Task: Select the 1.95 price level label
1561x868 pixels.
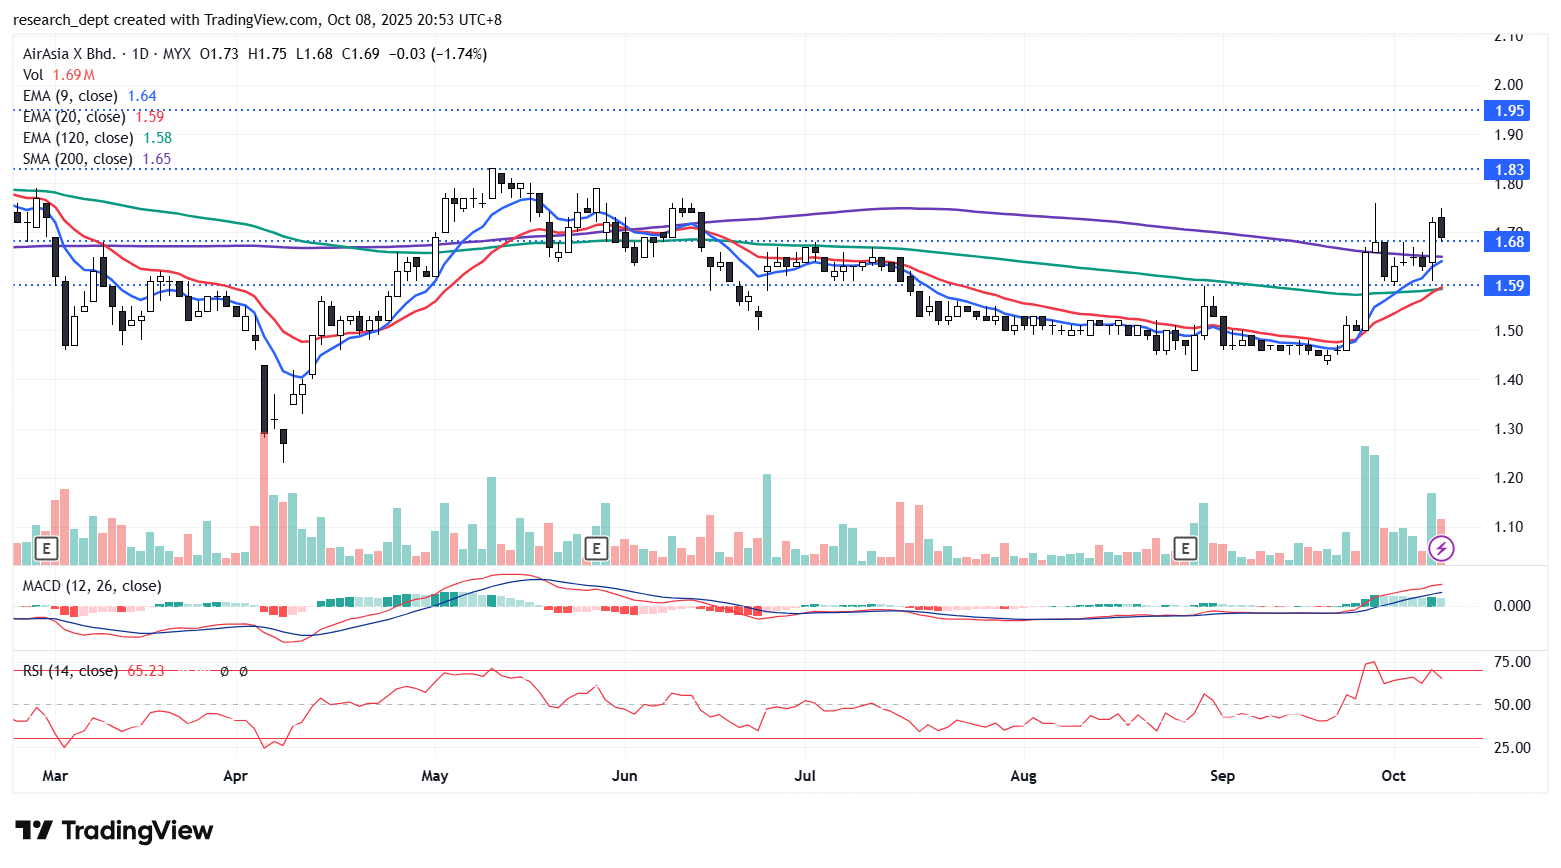Action: pos(1508,111)
